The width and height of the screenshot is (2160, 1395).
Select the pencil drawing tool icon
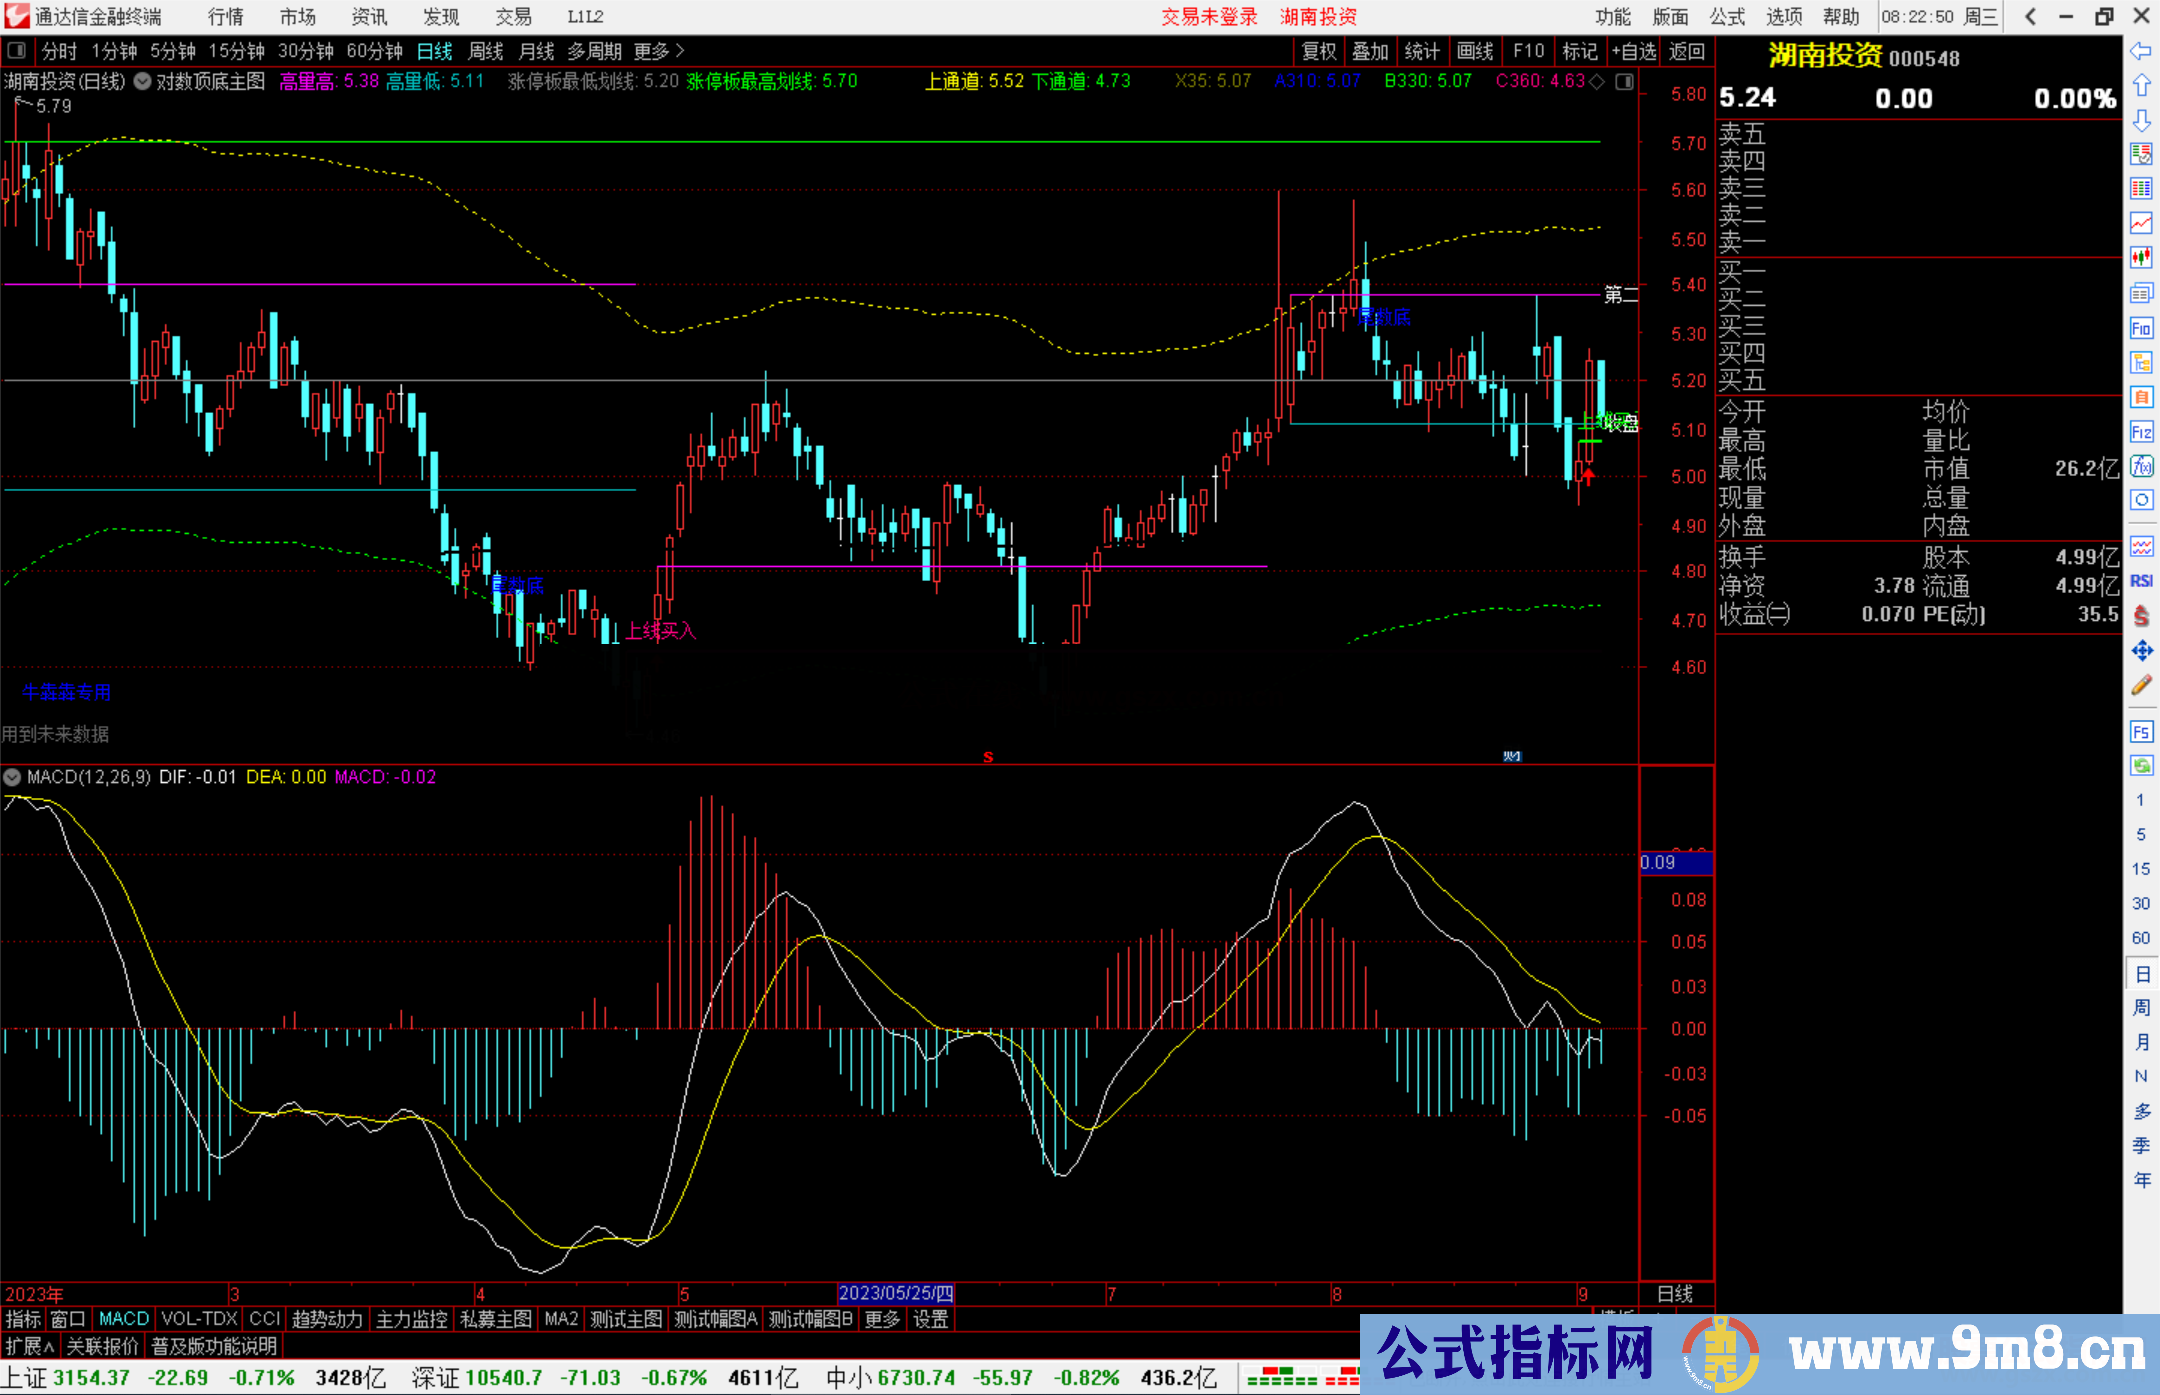(x=2141, y=685)
